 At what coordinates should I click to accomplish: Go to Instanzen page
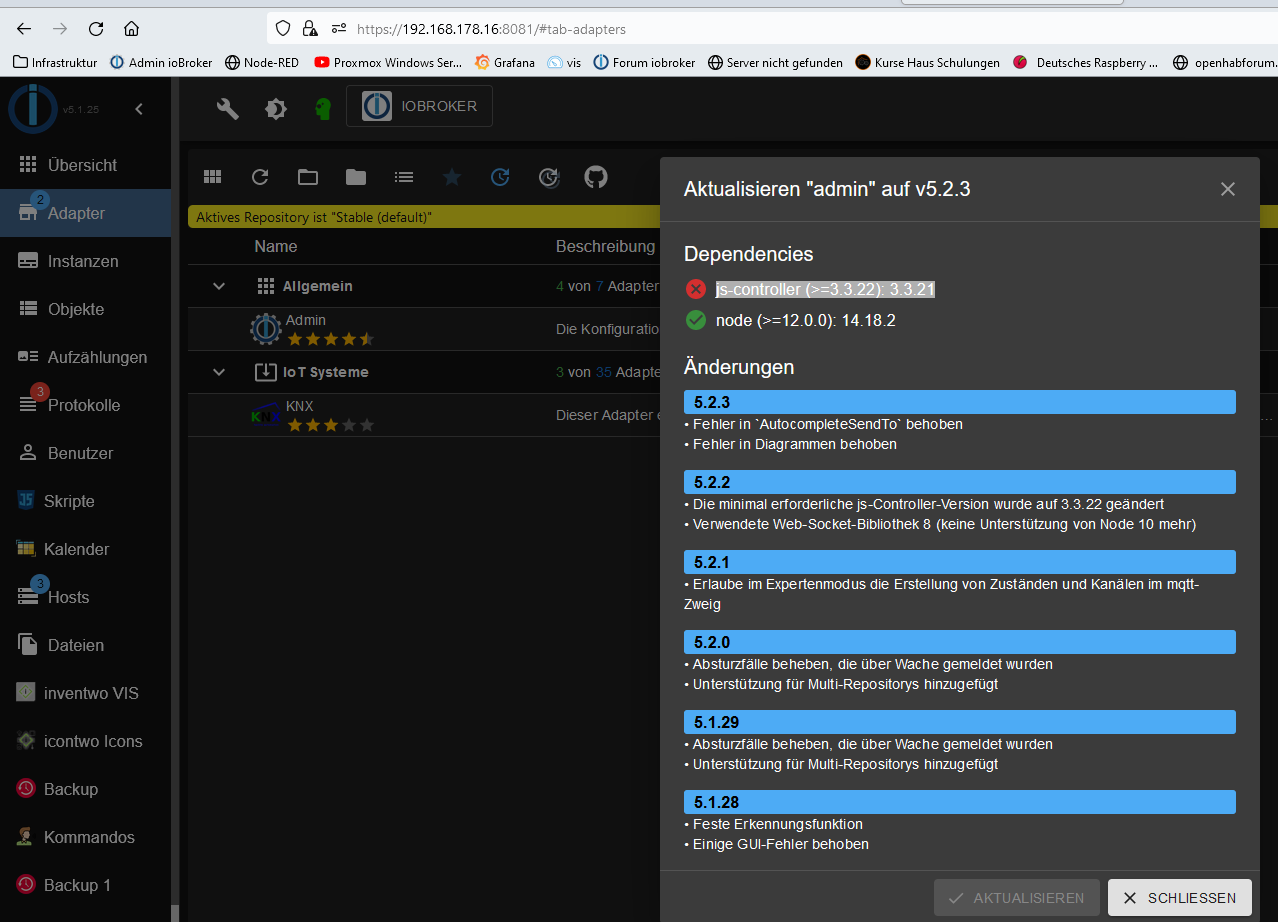coord(86,261)
